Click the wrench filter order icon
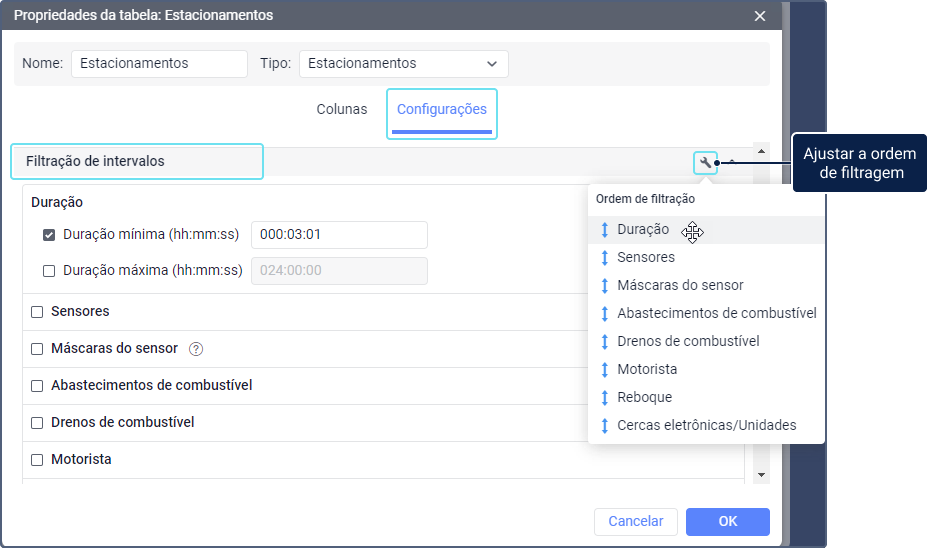This screenshot has height=548, width=929. (705, 163)
